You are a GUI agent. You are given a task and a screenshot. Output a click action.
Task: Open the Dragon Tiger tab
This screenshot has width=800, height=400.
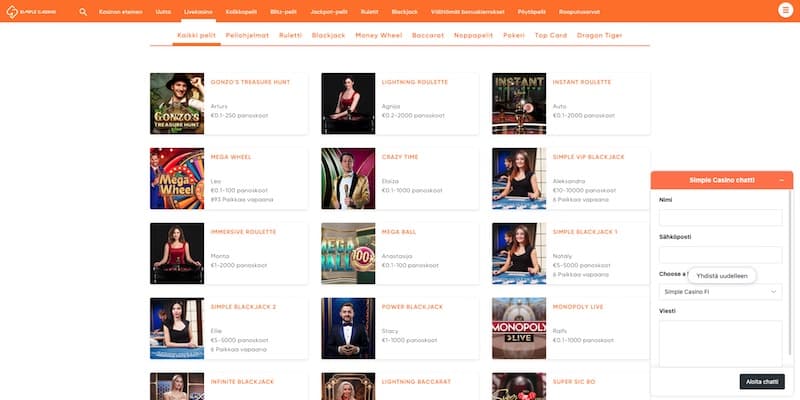(599, 36)
